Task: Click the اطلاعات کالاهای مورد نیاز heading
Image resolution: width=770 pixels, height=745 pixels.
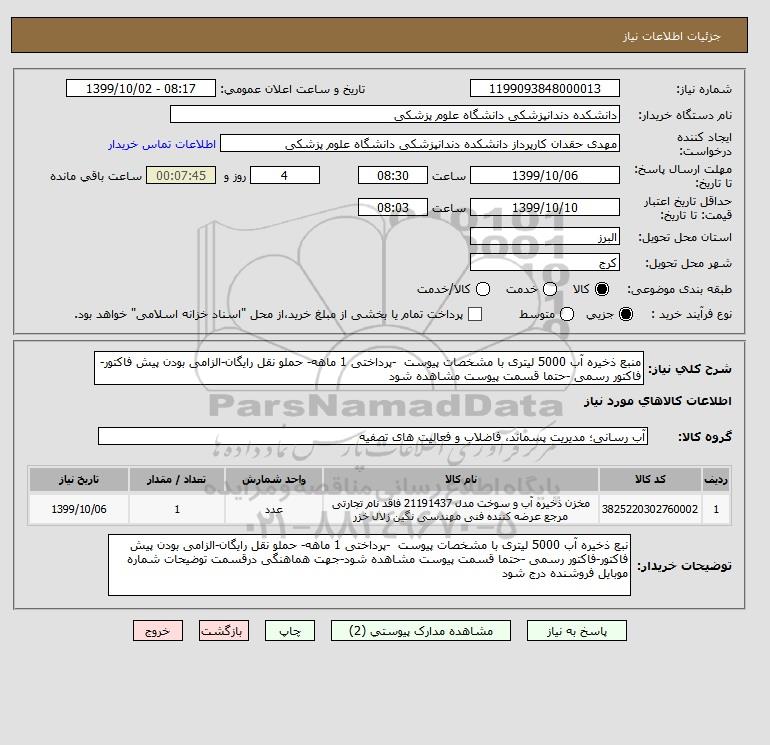Action: point(658,401)
